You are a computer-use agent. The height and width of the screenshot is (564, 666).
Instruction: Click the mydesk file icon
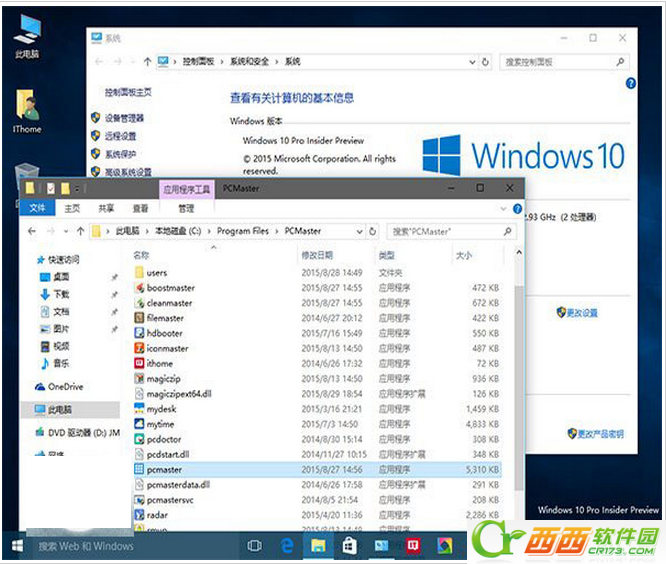[x=139, y=409]
